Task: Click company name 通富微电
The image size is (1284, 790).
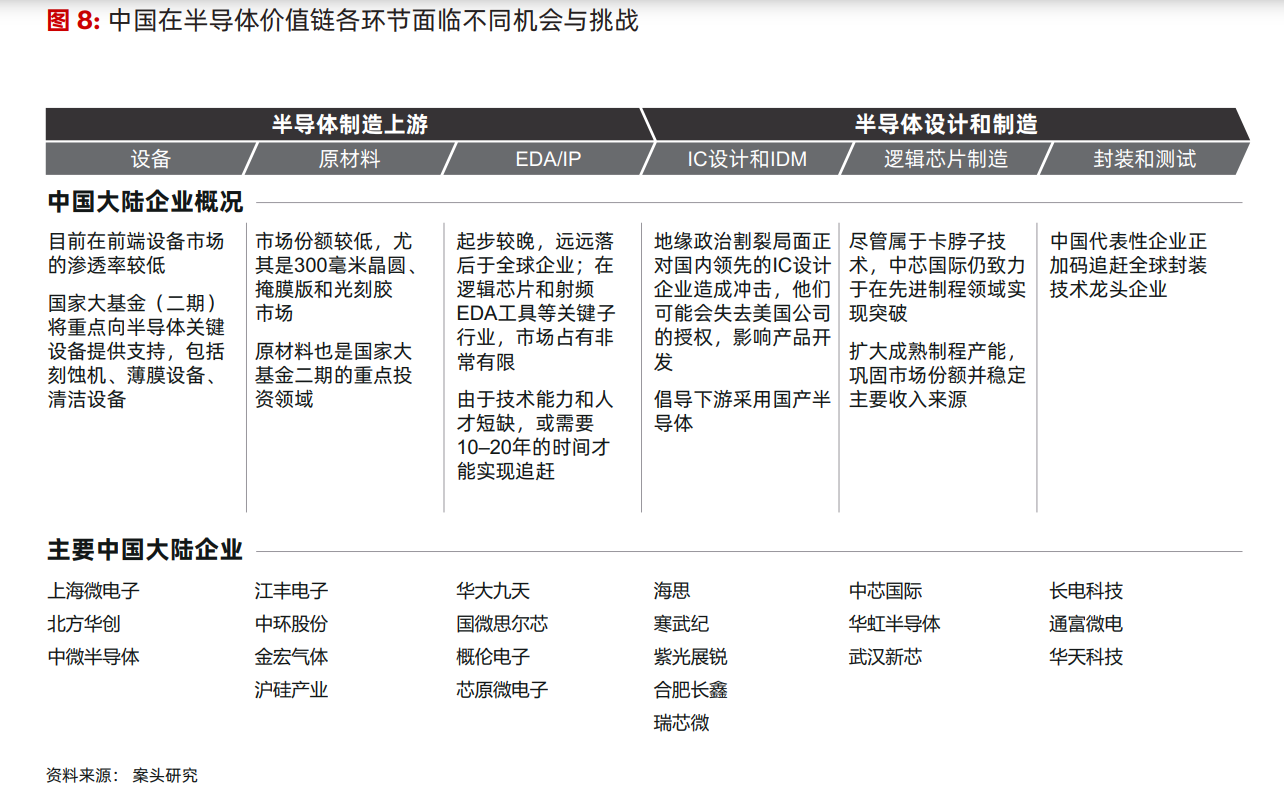Action: [1086, 624]
